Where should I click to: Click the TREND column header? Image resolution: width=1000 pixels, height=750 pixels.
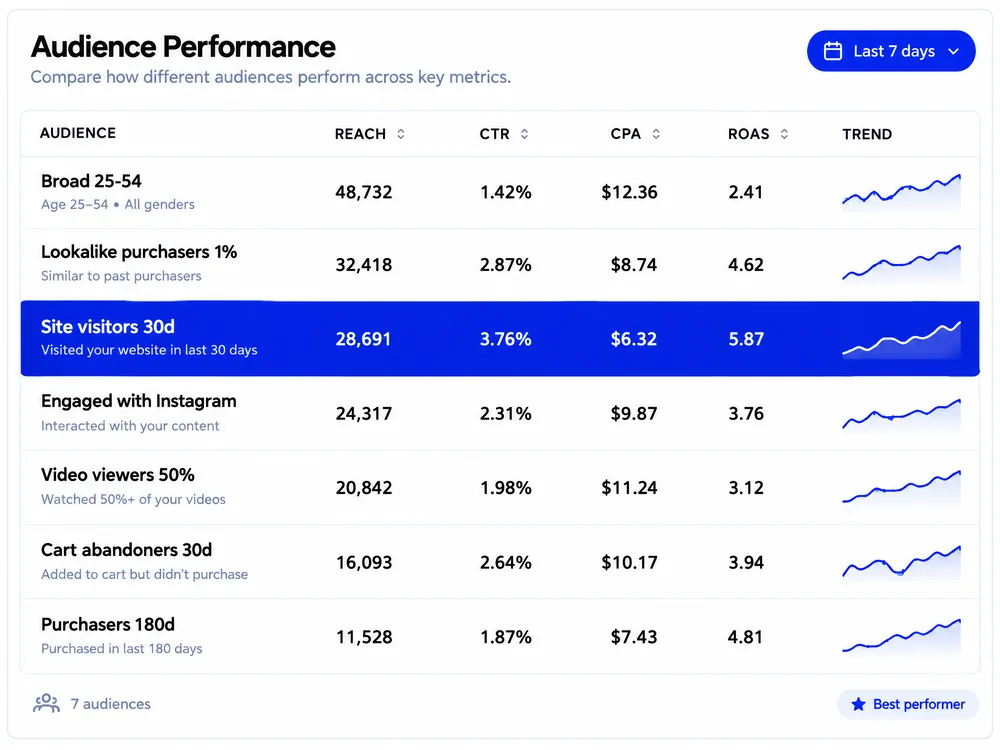point(867,134)
